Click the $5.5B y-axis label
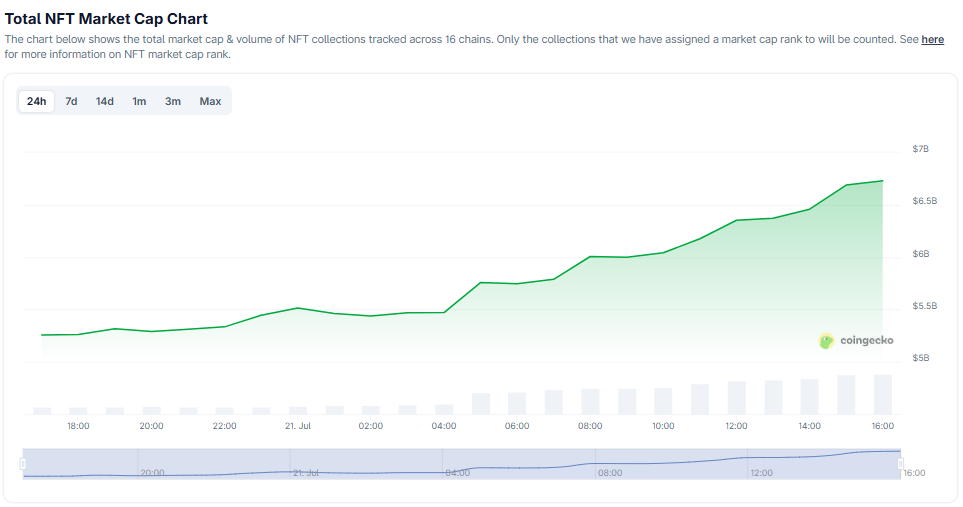963x507 pixels. (924, 306)
